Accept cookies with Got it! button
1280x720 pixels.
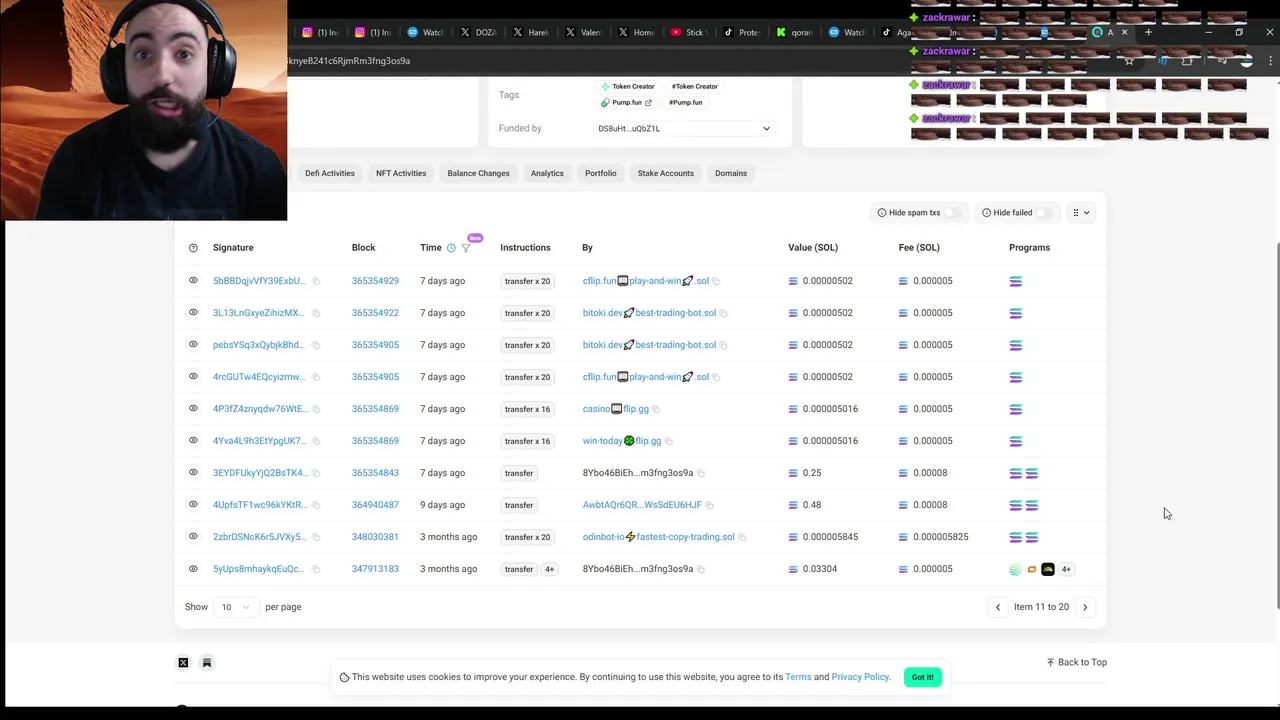(x=922, y=677)
